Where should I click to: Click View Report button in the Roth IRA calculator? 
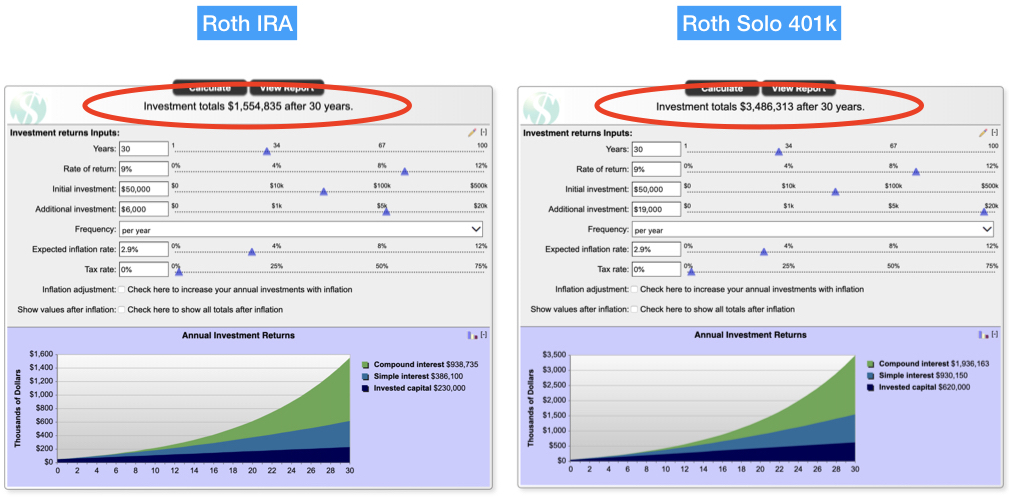[x=286, y=88]
